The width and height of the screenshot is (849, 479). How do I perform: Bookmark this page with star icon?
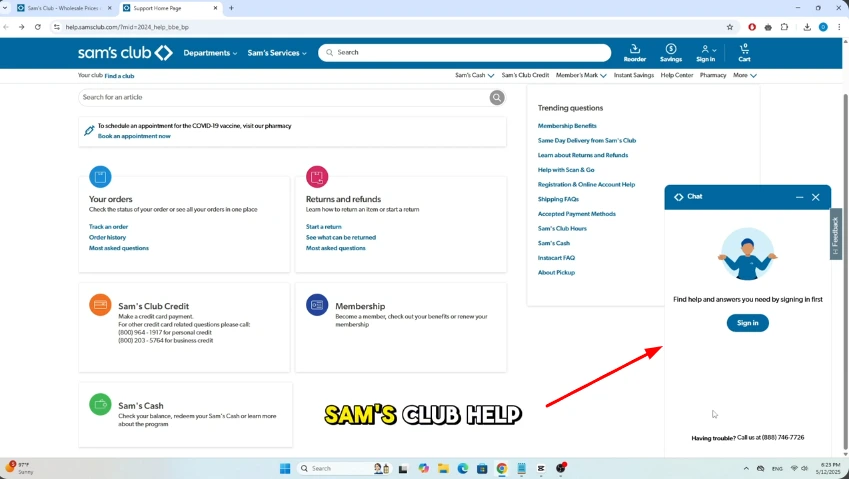click(x=729, y=27)
